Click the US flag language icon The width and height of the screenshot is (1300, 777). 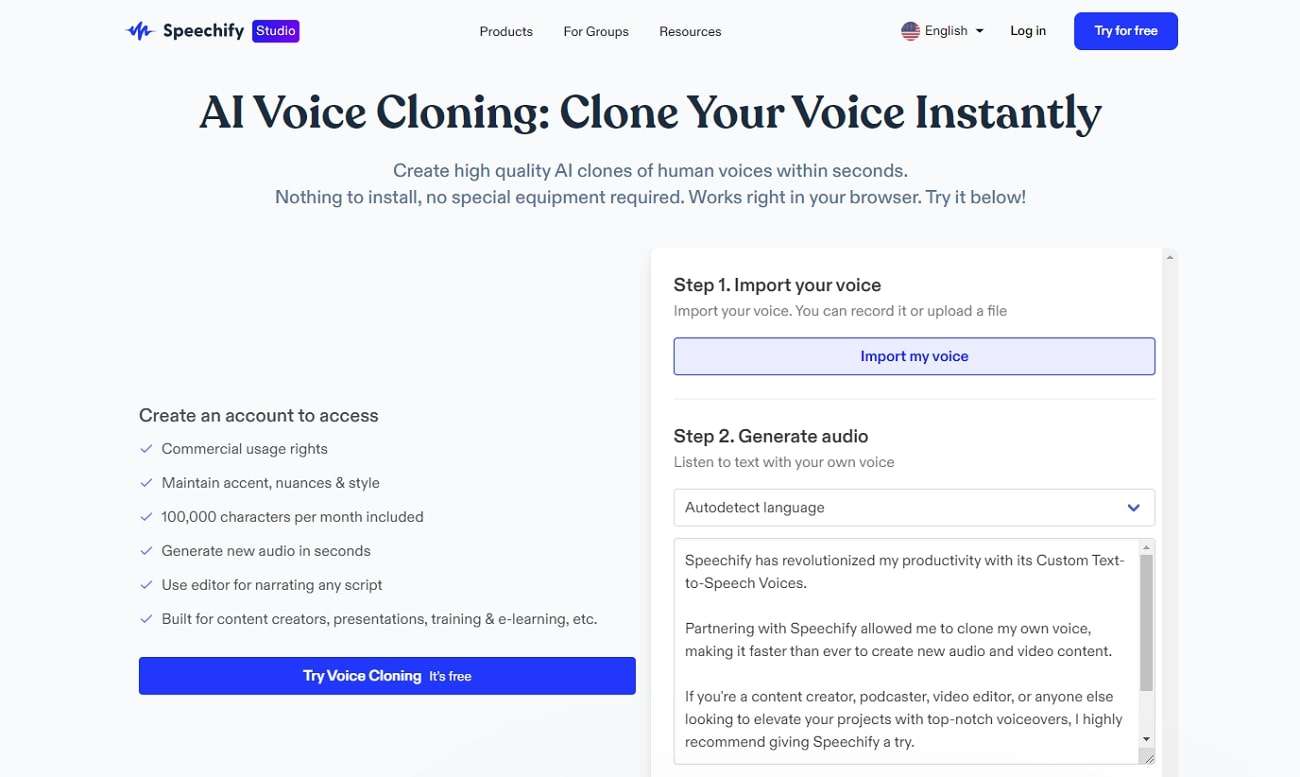[x=910, y=31]
